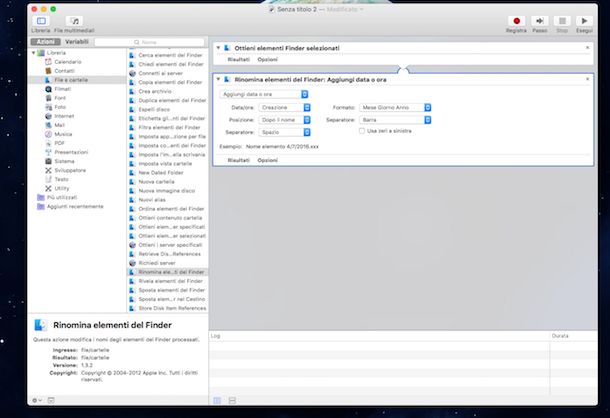
Task: Select Sistema category
Action: [64, 161]
